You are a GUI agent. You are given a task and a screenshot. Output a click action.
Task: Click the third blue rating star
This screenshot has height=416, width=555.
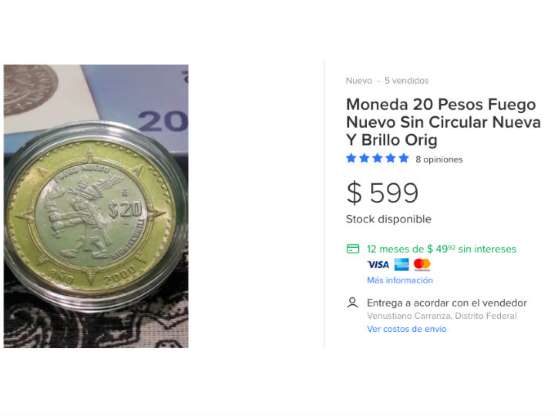click(x=377, y=158)
